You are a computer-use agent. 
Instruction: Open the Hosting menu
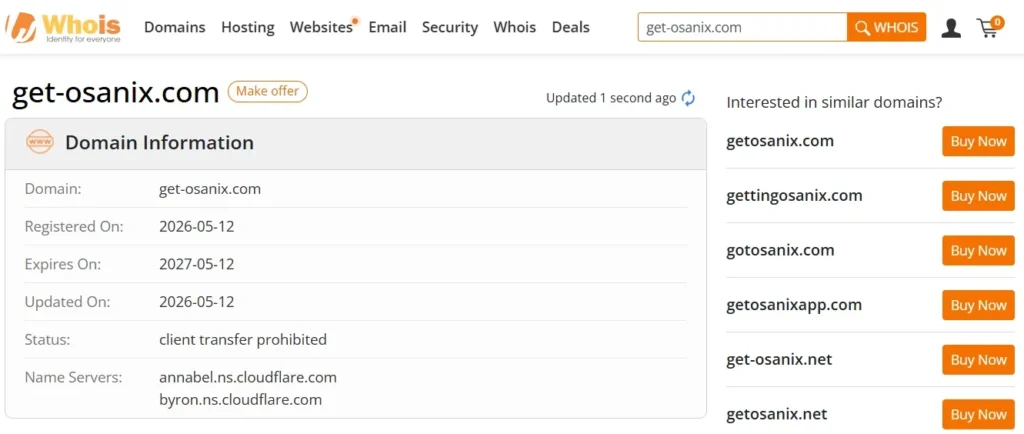(248, 27)
